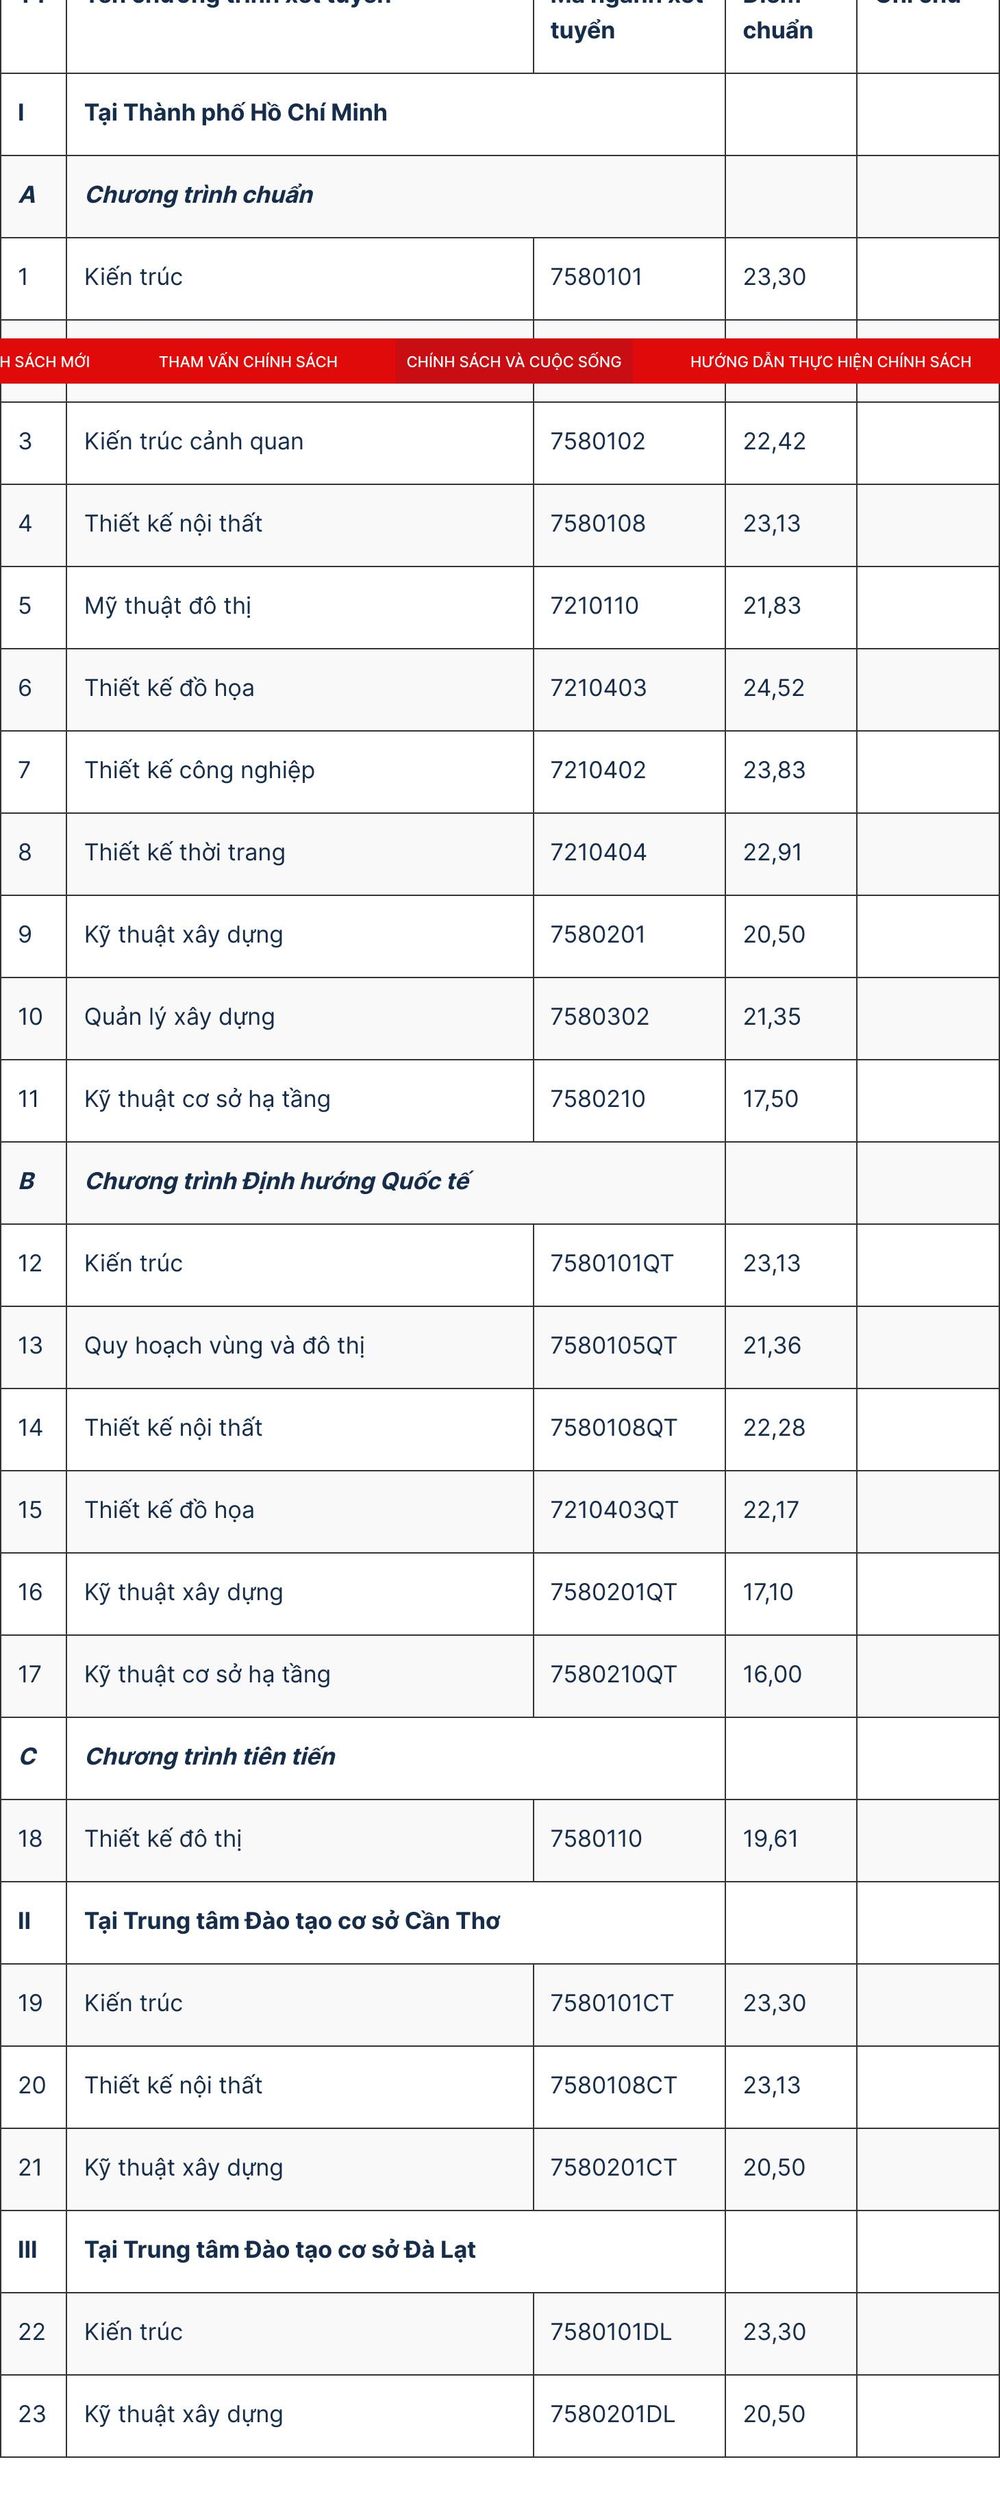1000x2503 pixels.
Task: Select code 7580108CT in the table
Action: click(613, 2086)
